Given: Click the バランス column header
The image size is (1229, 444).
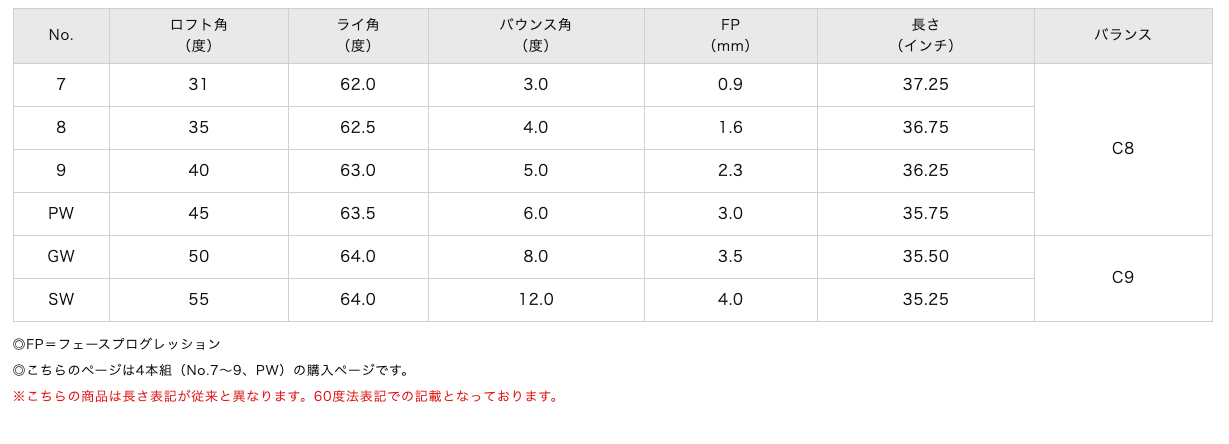Looking at the screenshot, I should [x=1122, y=35].
